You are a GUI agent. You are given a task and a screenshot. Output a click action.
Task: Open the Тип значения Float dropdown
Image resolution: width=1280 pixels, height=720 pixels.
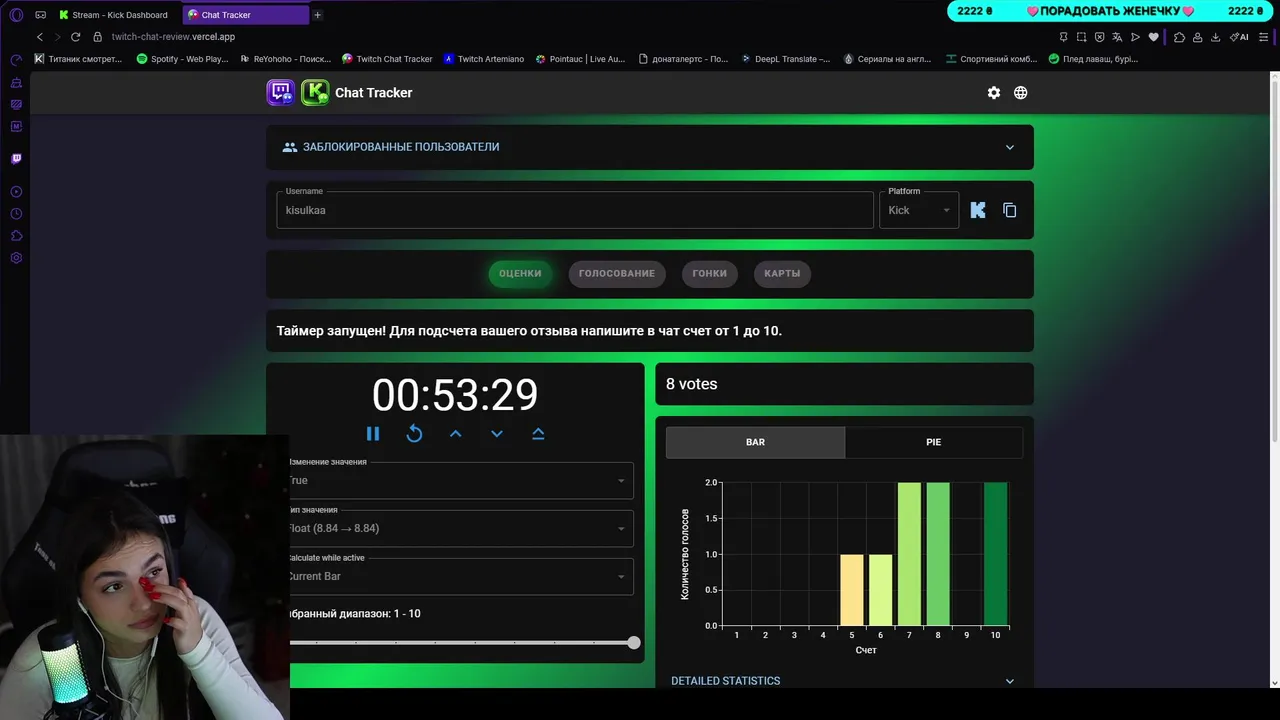[x=460, y=528]
